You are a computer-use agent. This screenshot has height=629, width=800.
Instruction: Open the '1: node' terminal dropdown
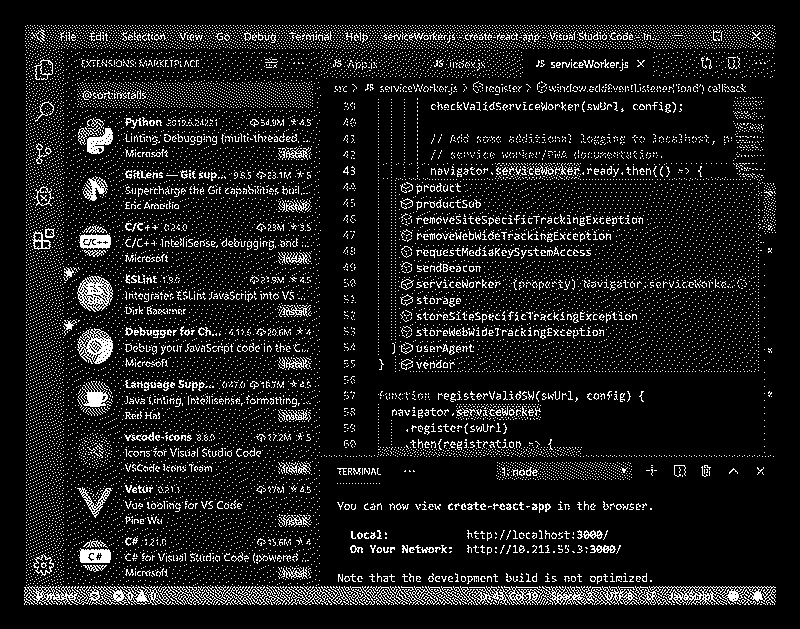[566, 471]
